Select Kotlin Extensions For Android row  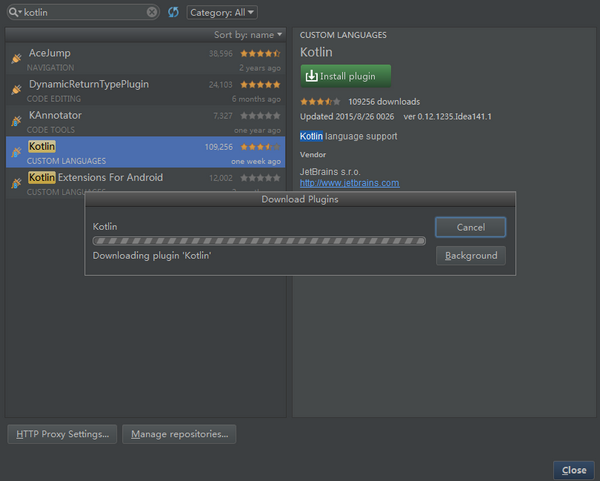point(145,183)
